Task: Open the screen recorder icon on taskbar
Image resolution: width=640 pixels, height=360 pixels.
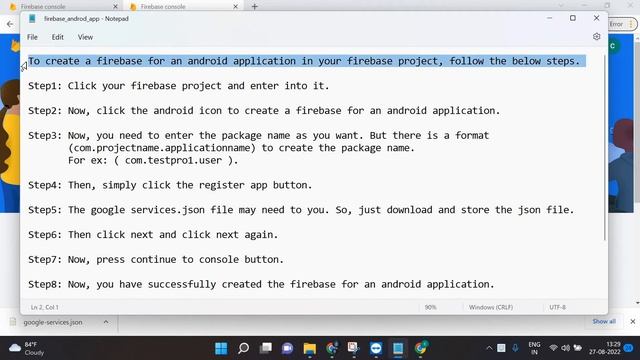Action: (x=353, y=348)
